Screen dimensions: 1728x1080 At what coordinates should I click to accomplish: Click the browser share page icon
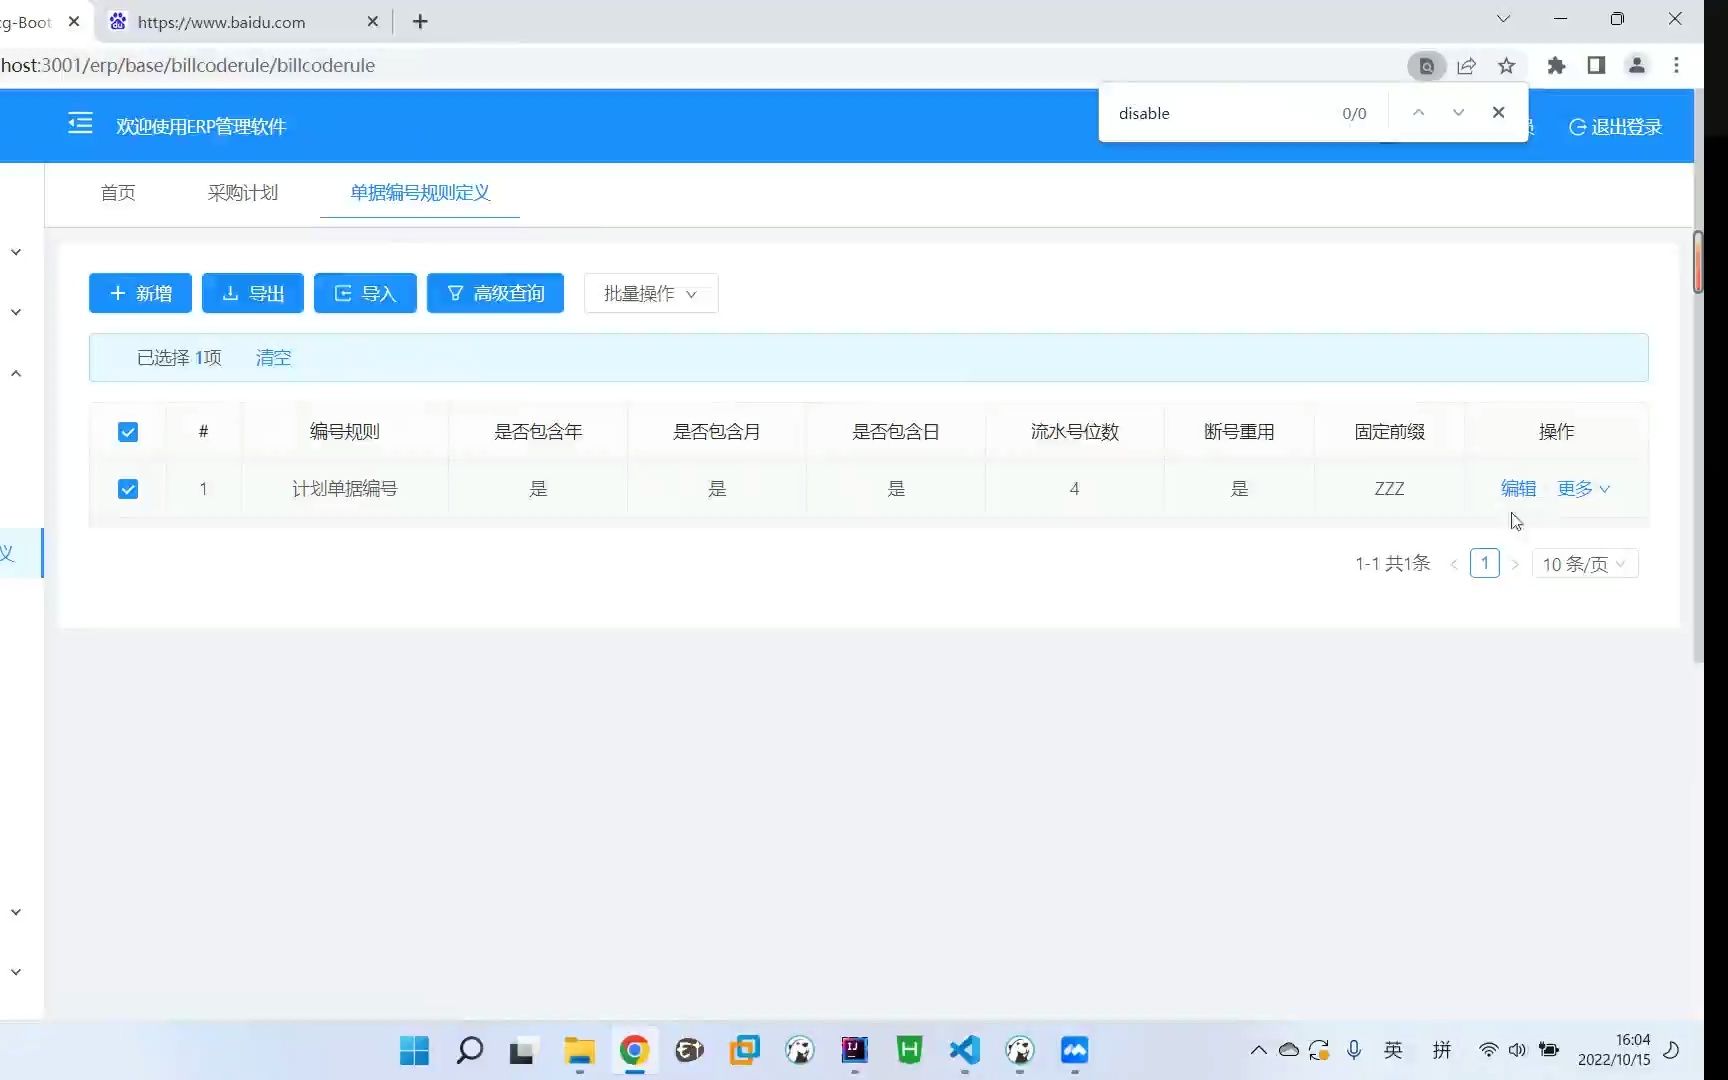pyautogui.click(x=1466, y=66)
